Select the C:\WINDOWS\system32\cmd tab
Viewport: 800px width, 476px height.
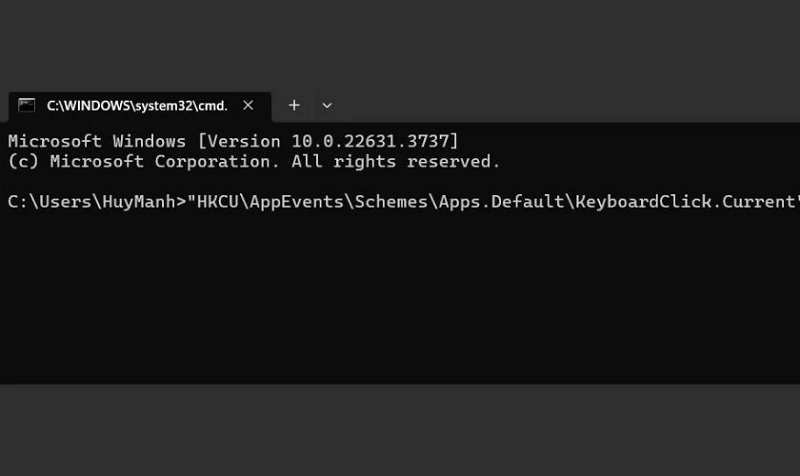coord(137,105)
